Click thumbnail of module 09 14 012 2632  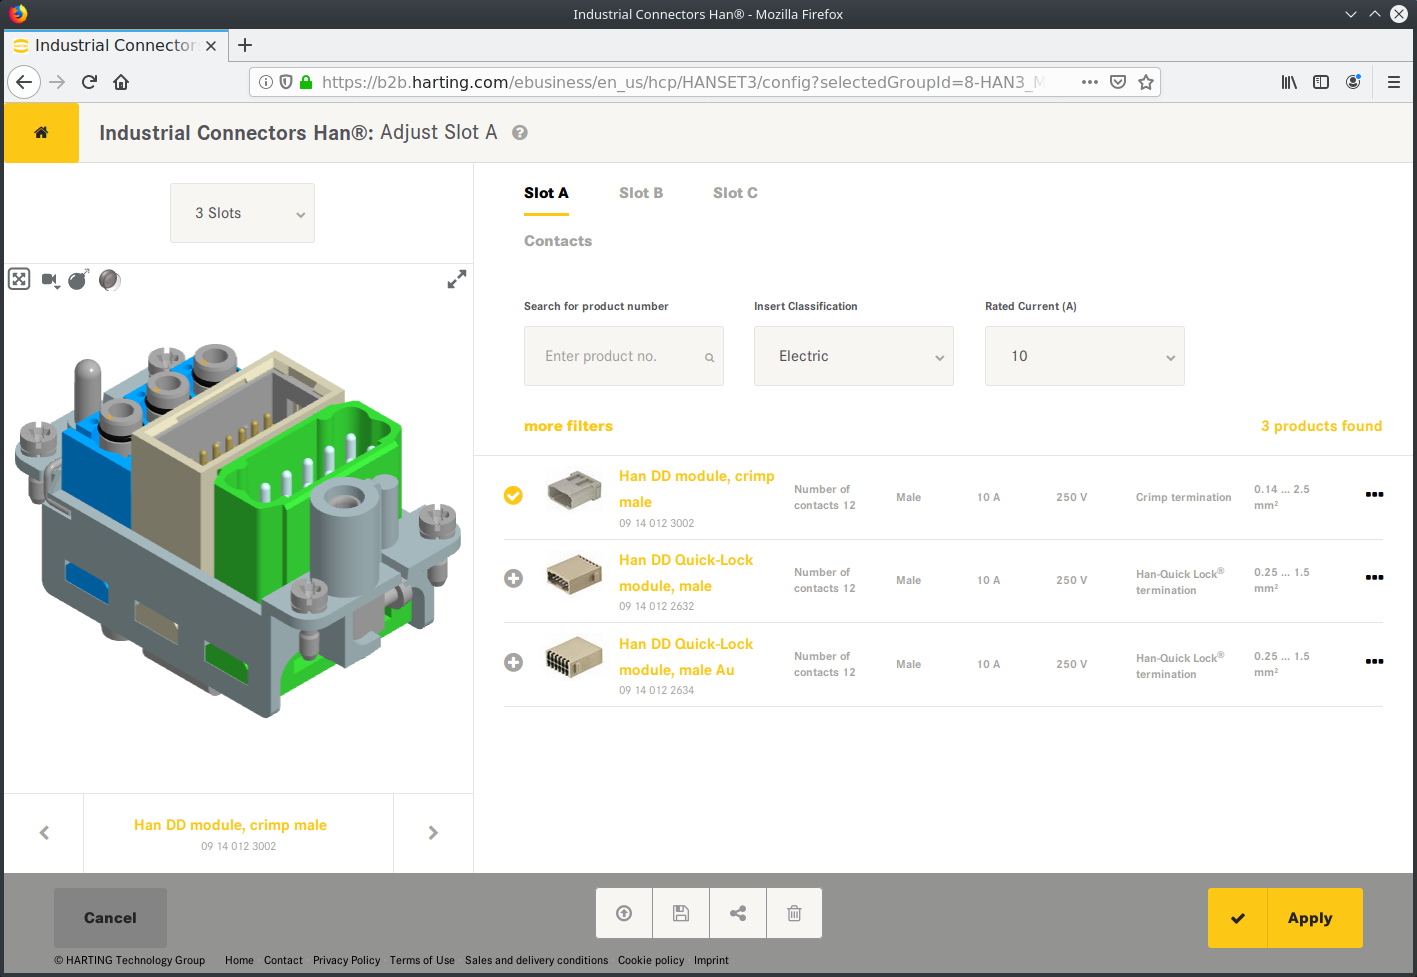574,574
